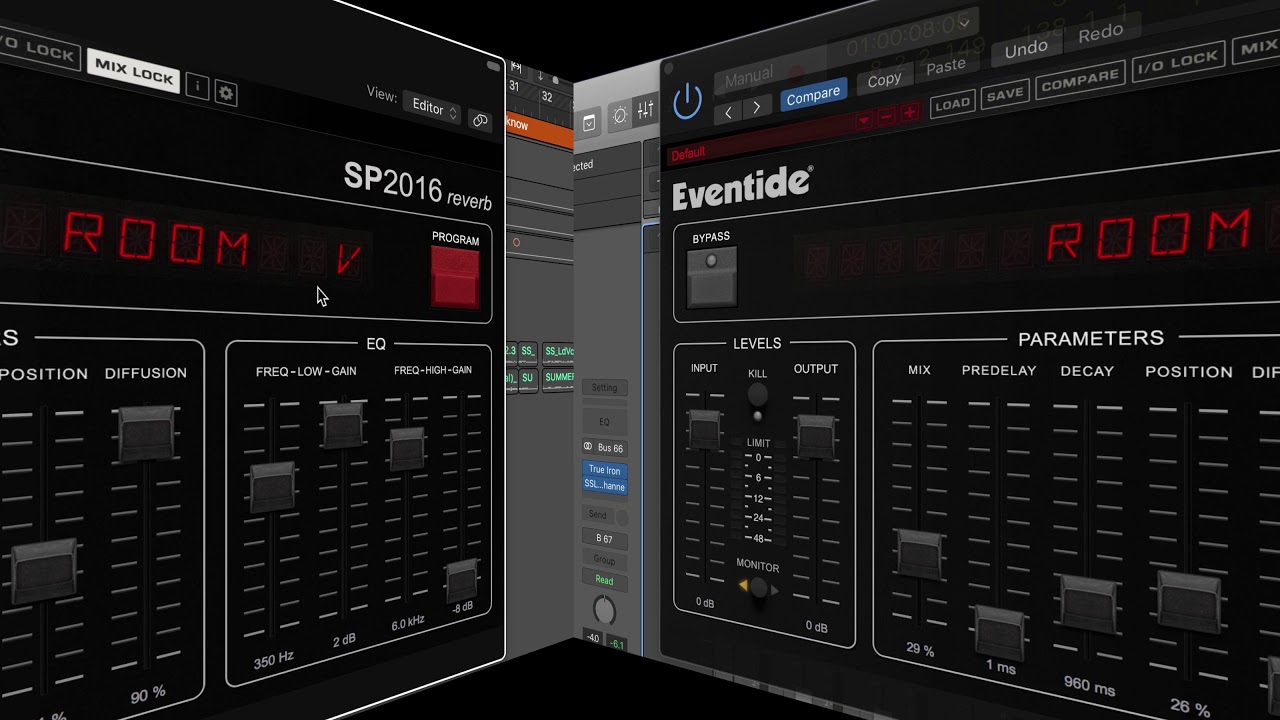Click the stereo link icon beside Bus 66
The height and width of the screenshot is (720, 1280).
pyautogui.click(x=589, y=447)
